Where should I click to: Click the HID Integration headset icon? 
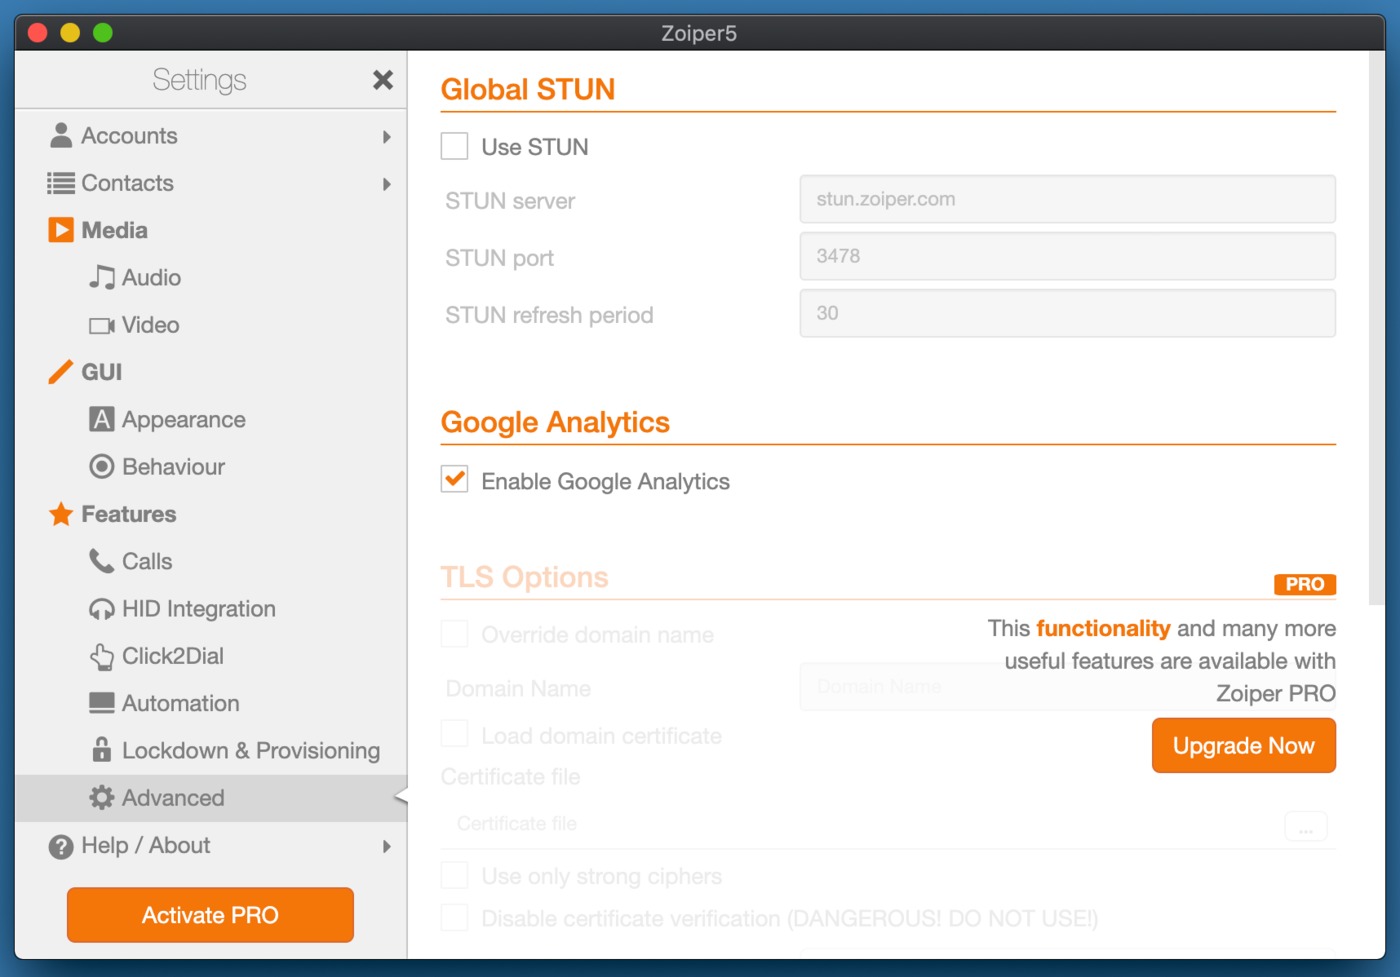[102, 609]
